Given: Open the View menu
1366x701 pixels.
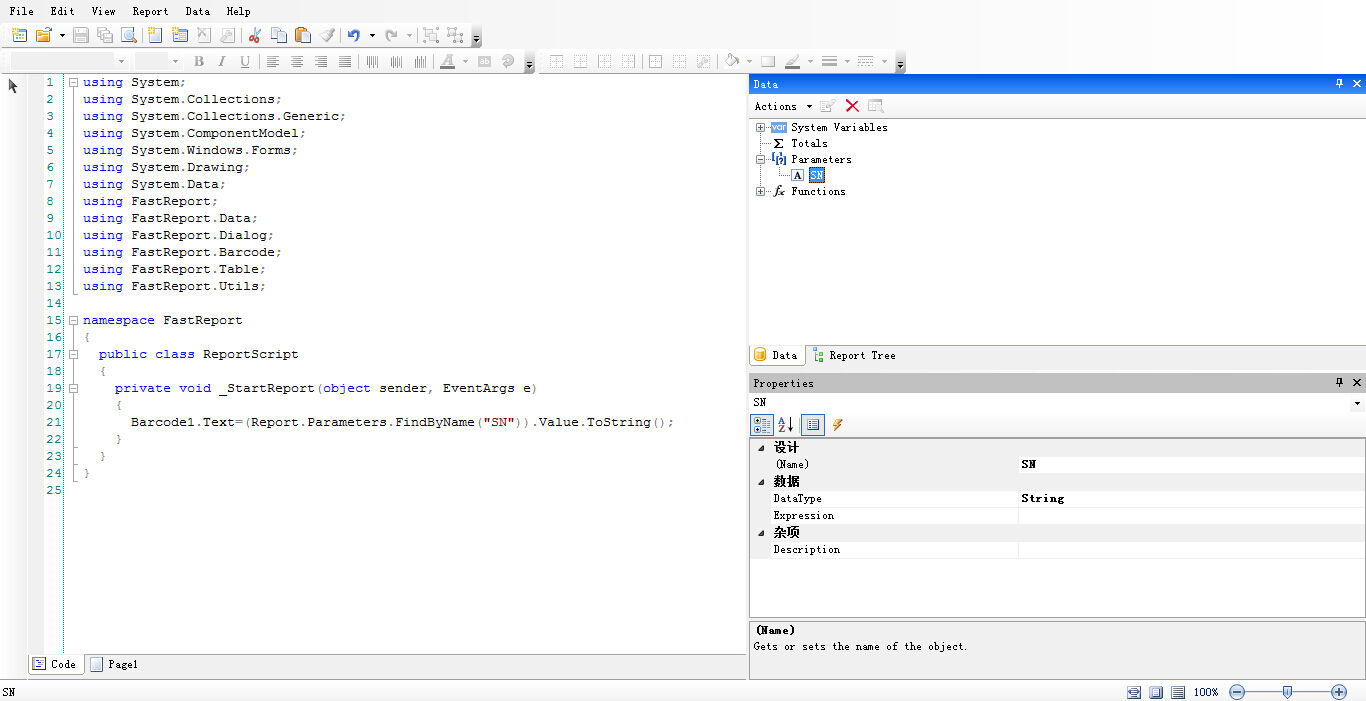Looking at the screenshot, I should 103,11.
